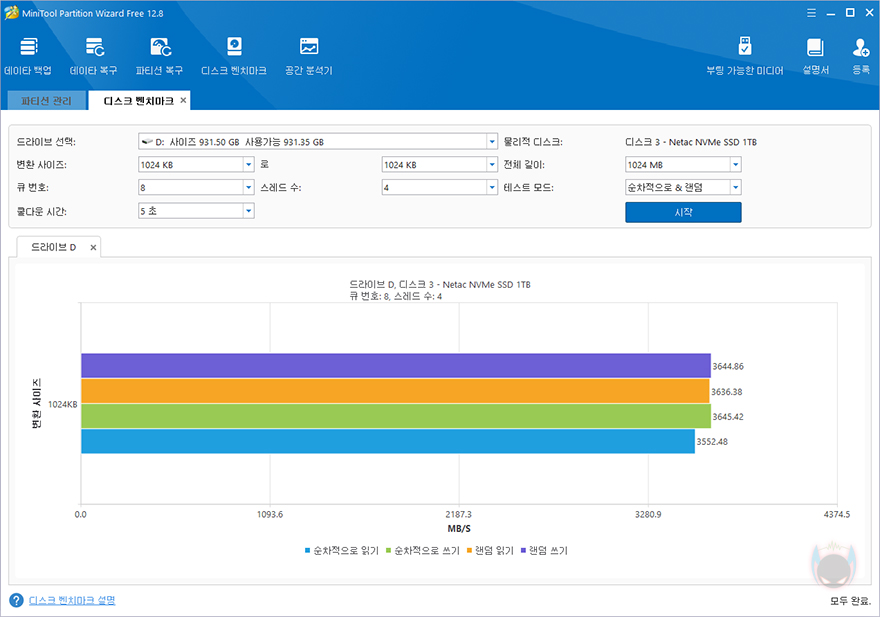Click the 등록 (Register) user icon
This screenshot has width=880, height=617.
tap(861, 56)
